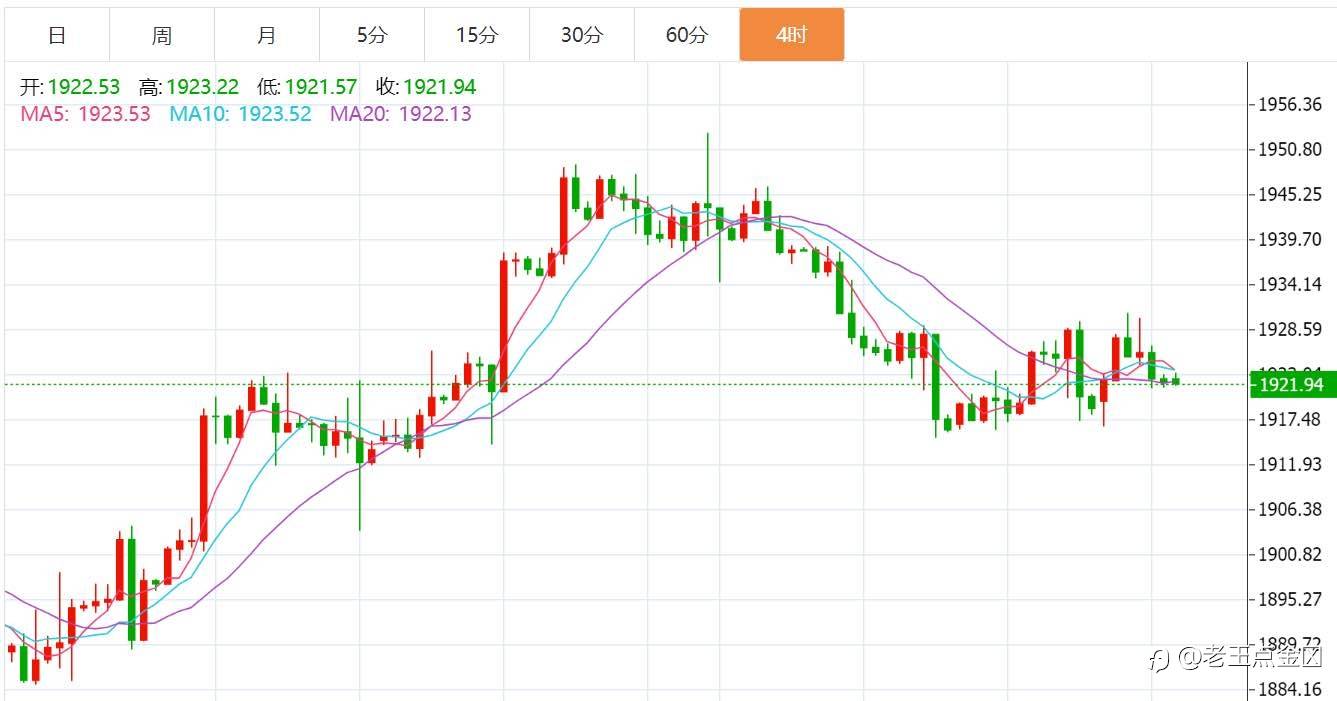Open the 月 monthly timeframe tab
Image resolution: width=1337 pixels, height=701 pixels.
pyautogui.click(x=267, y=36)
